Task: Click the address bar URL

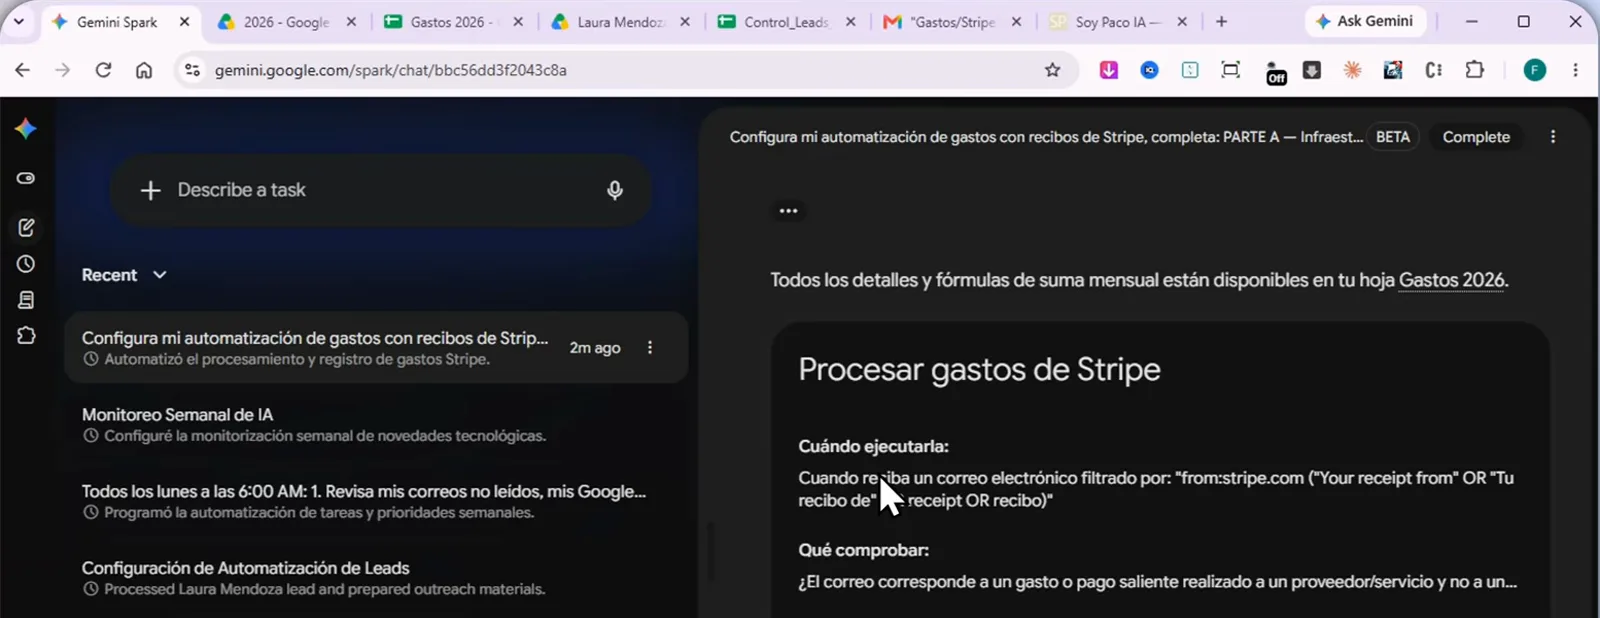Action: [x=390, y=70]
